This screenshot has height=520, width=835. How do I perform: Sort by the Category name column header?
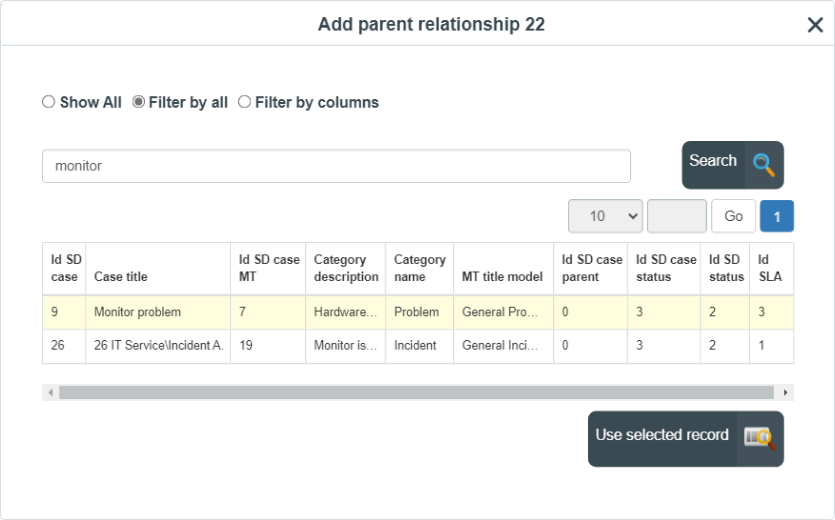pyautogui.click(x=420, y=269)
